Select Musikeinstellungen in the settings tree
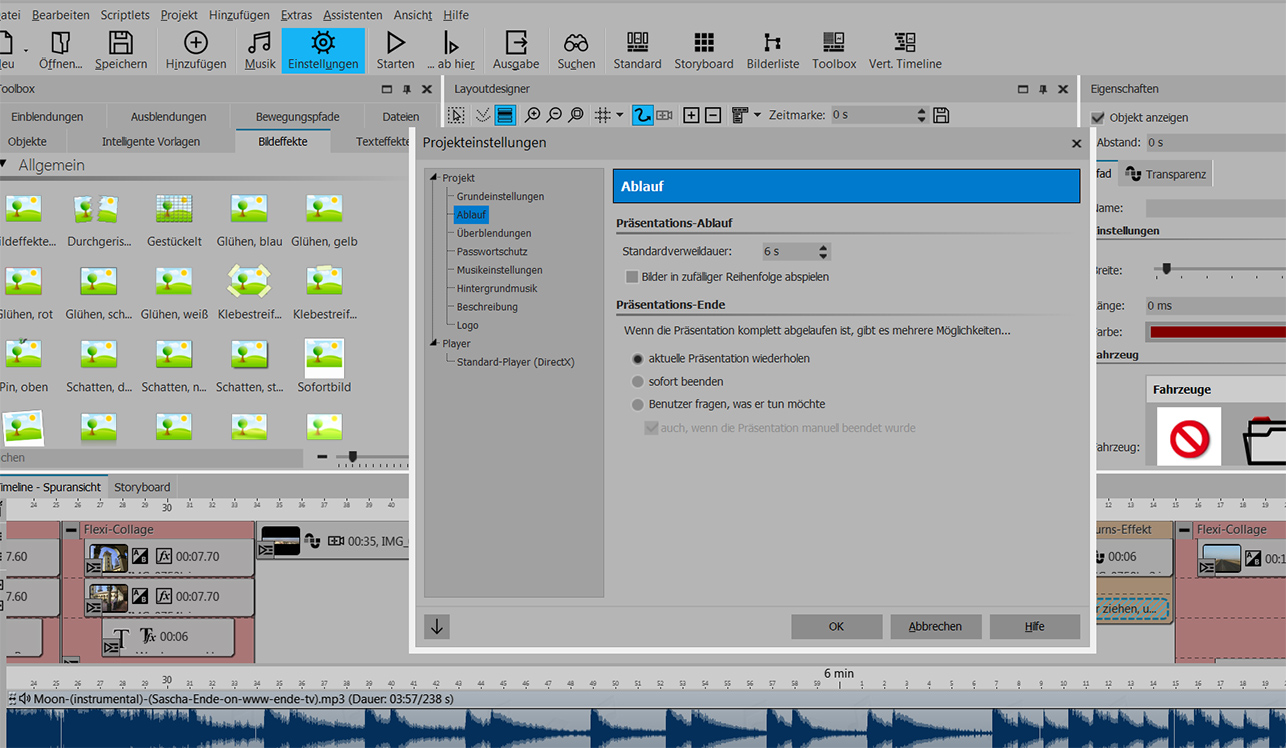1286x748 pixels. [x=499, y=270]
